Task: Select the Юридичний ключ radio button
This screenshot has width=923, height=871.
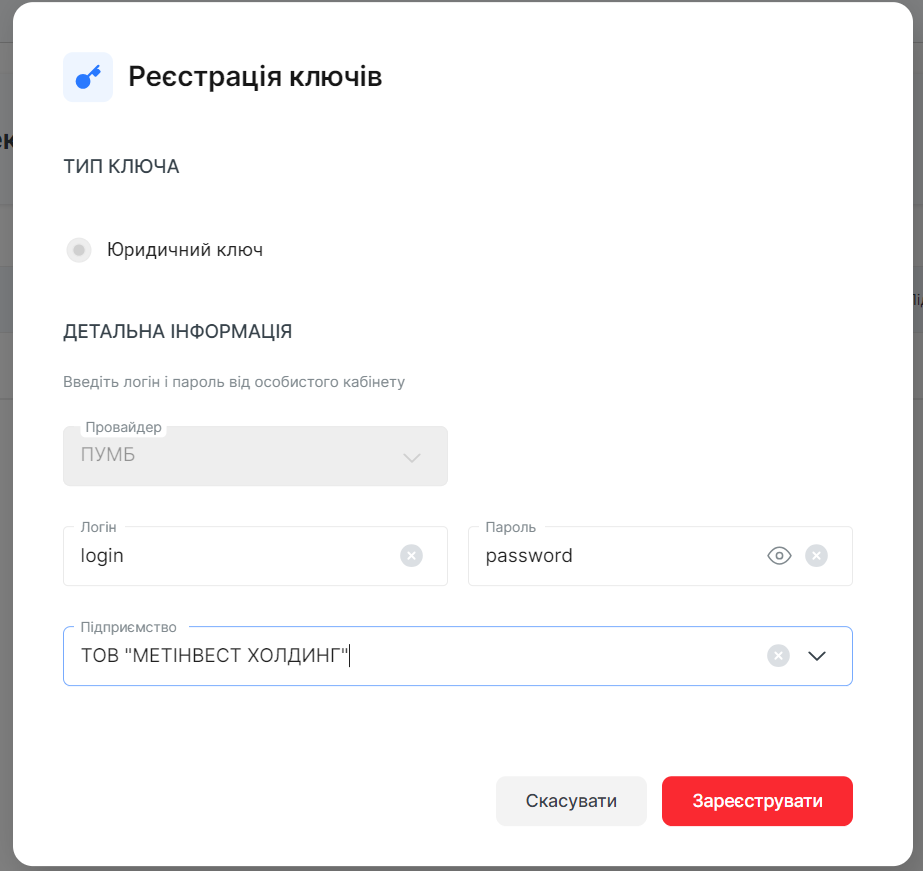Action: pyautogui.click(x=79, y=250)
